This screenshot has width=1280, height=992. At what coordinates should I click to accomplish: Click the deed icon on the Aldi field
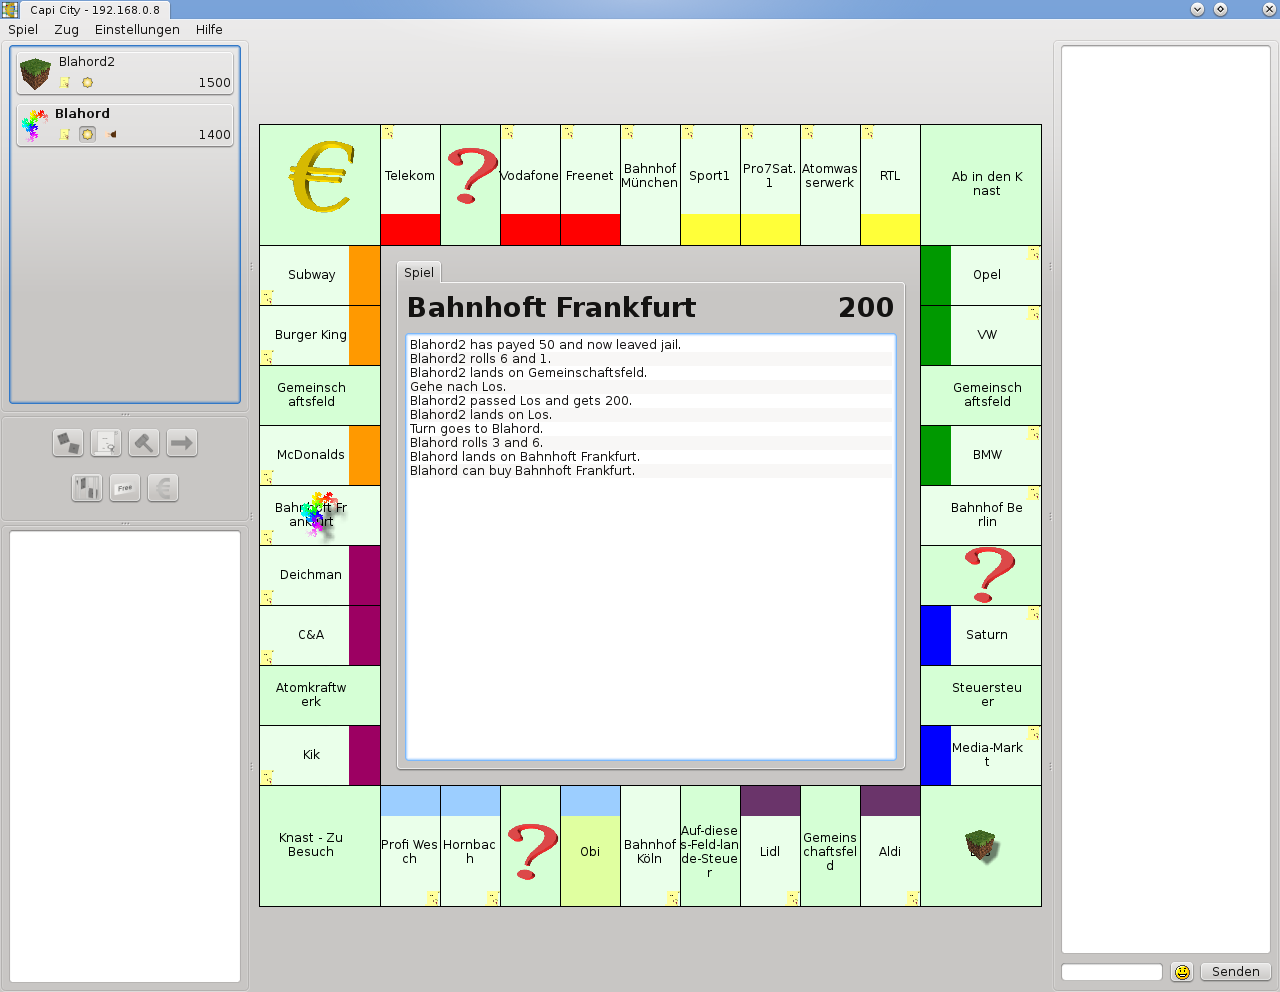(x=913, y=898)
